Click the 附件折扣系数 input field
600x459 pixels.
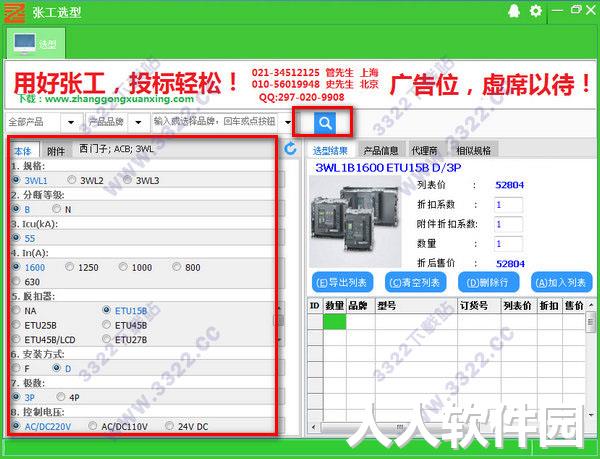[x=509, y=224]
